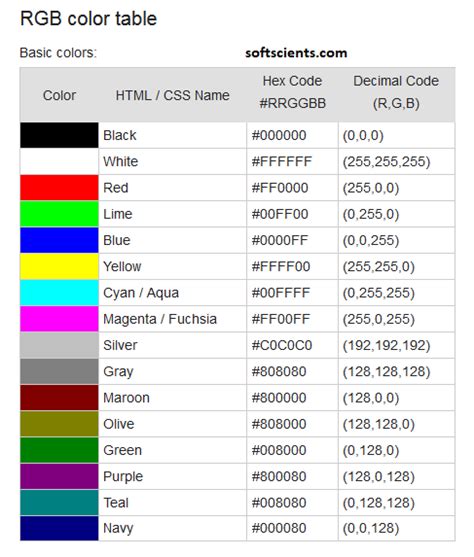Click the Hex Code #RRGGBB column header
The height and width of the screenshot is (557, 474).
pyautogui.click(x=292, y=92)
